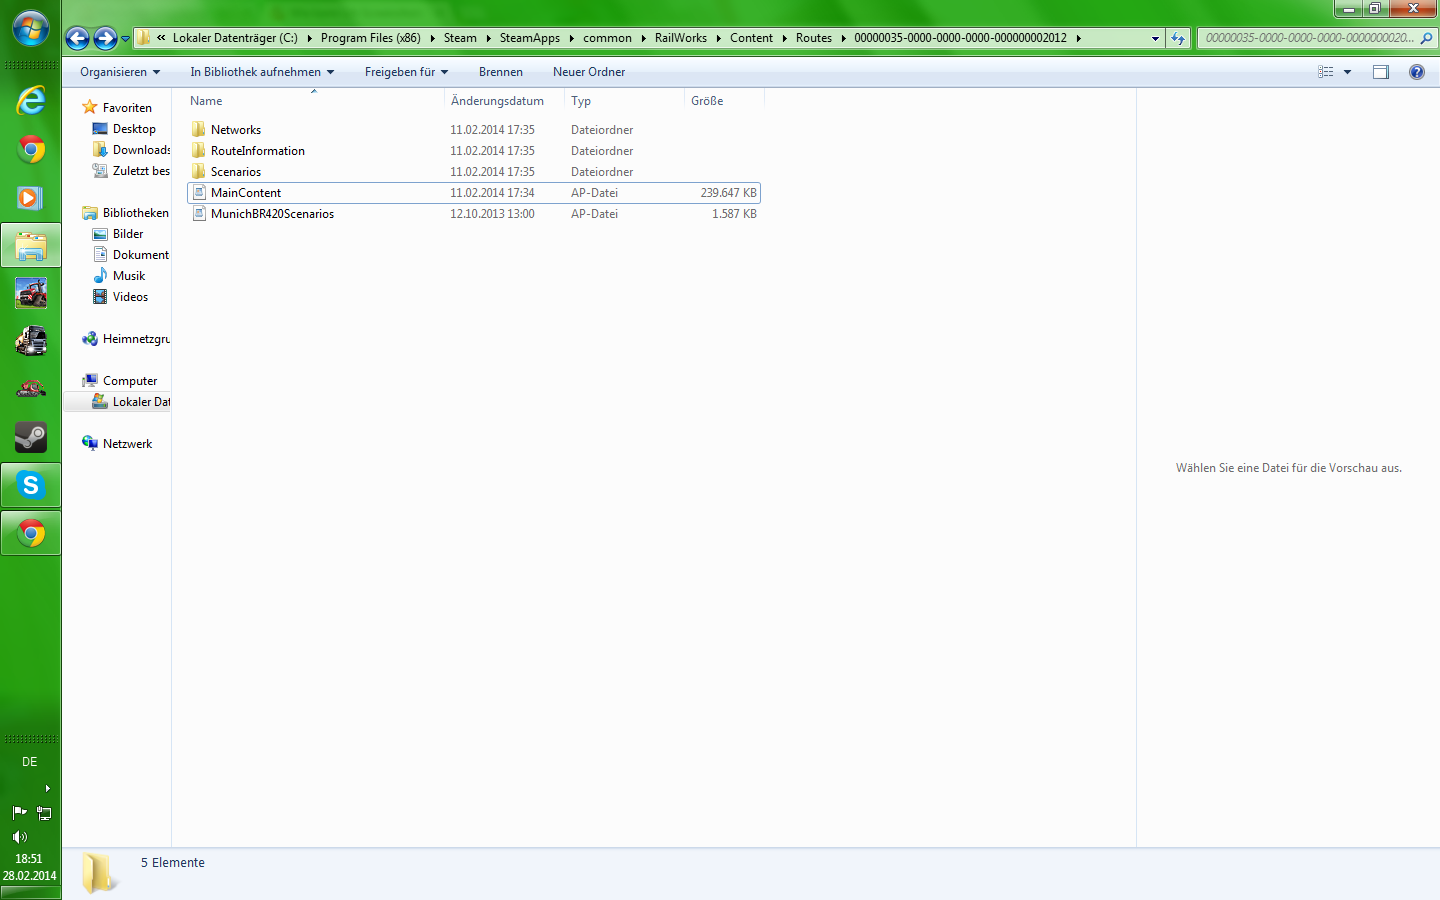Open Zuletzt besucht in Favorites
The width and height of the screenshot is (1440, 900).
141,171
